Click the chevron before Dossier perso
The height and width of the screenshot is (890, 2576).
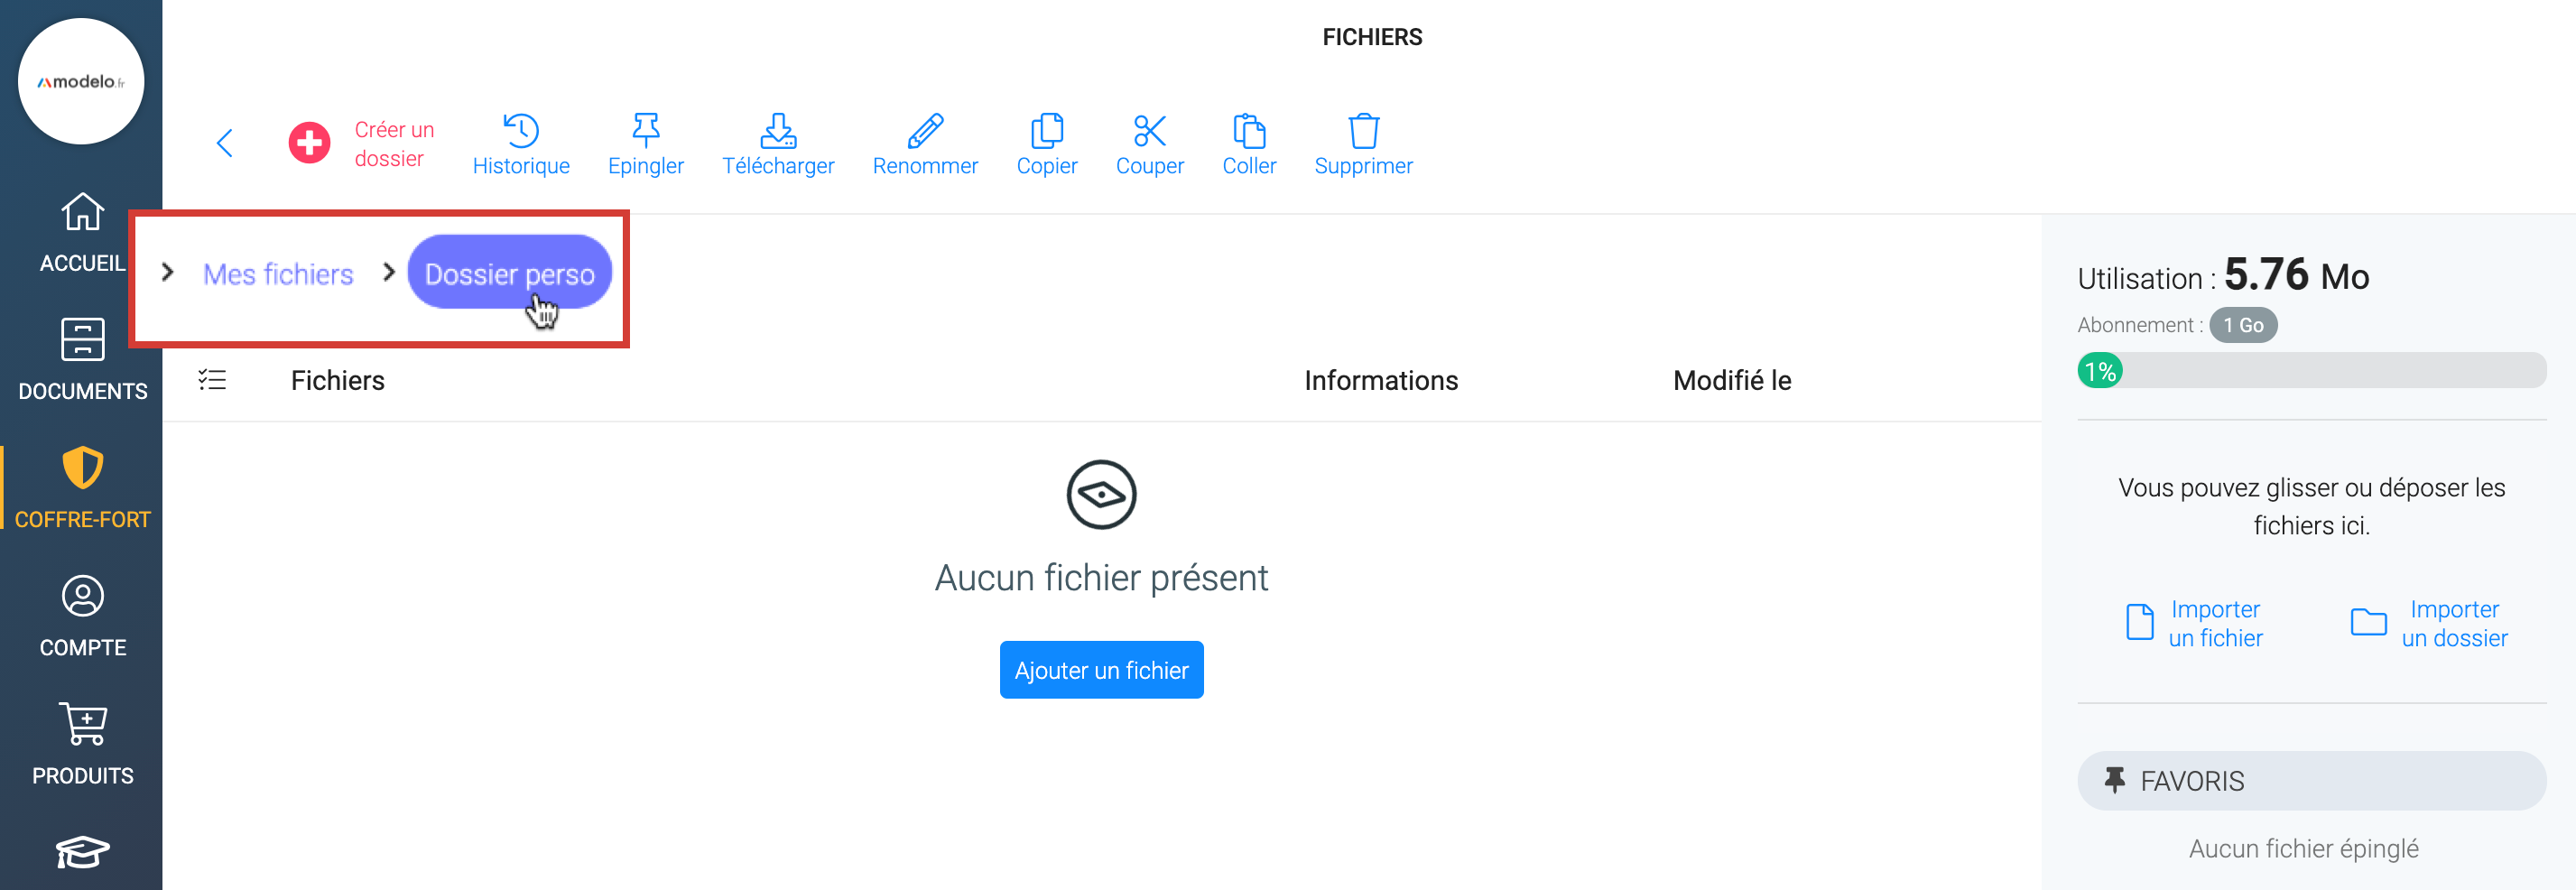[x=389, y=272]
